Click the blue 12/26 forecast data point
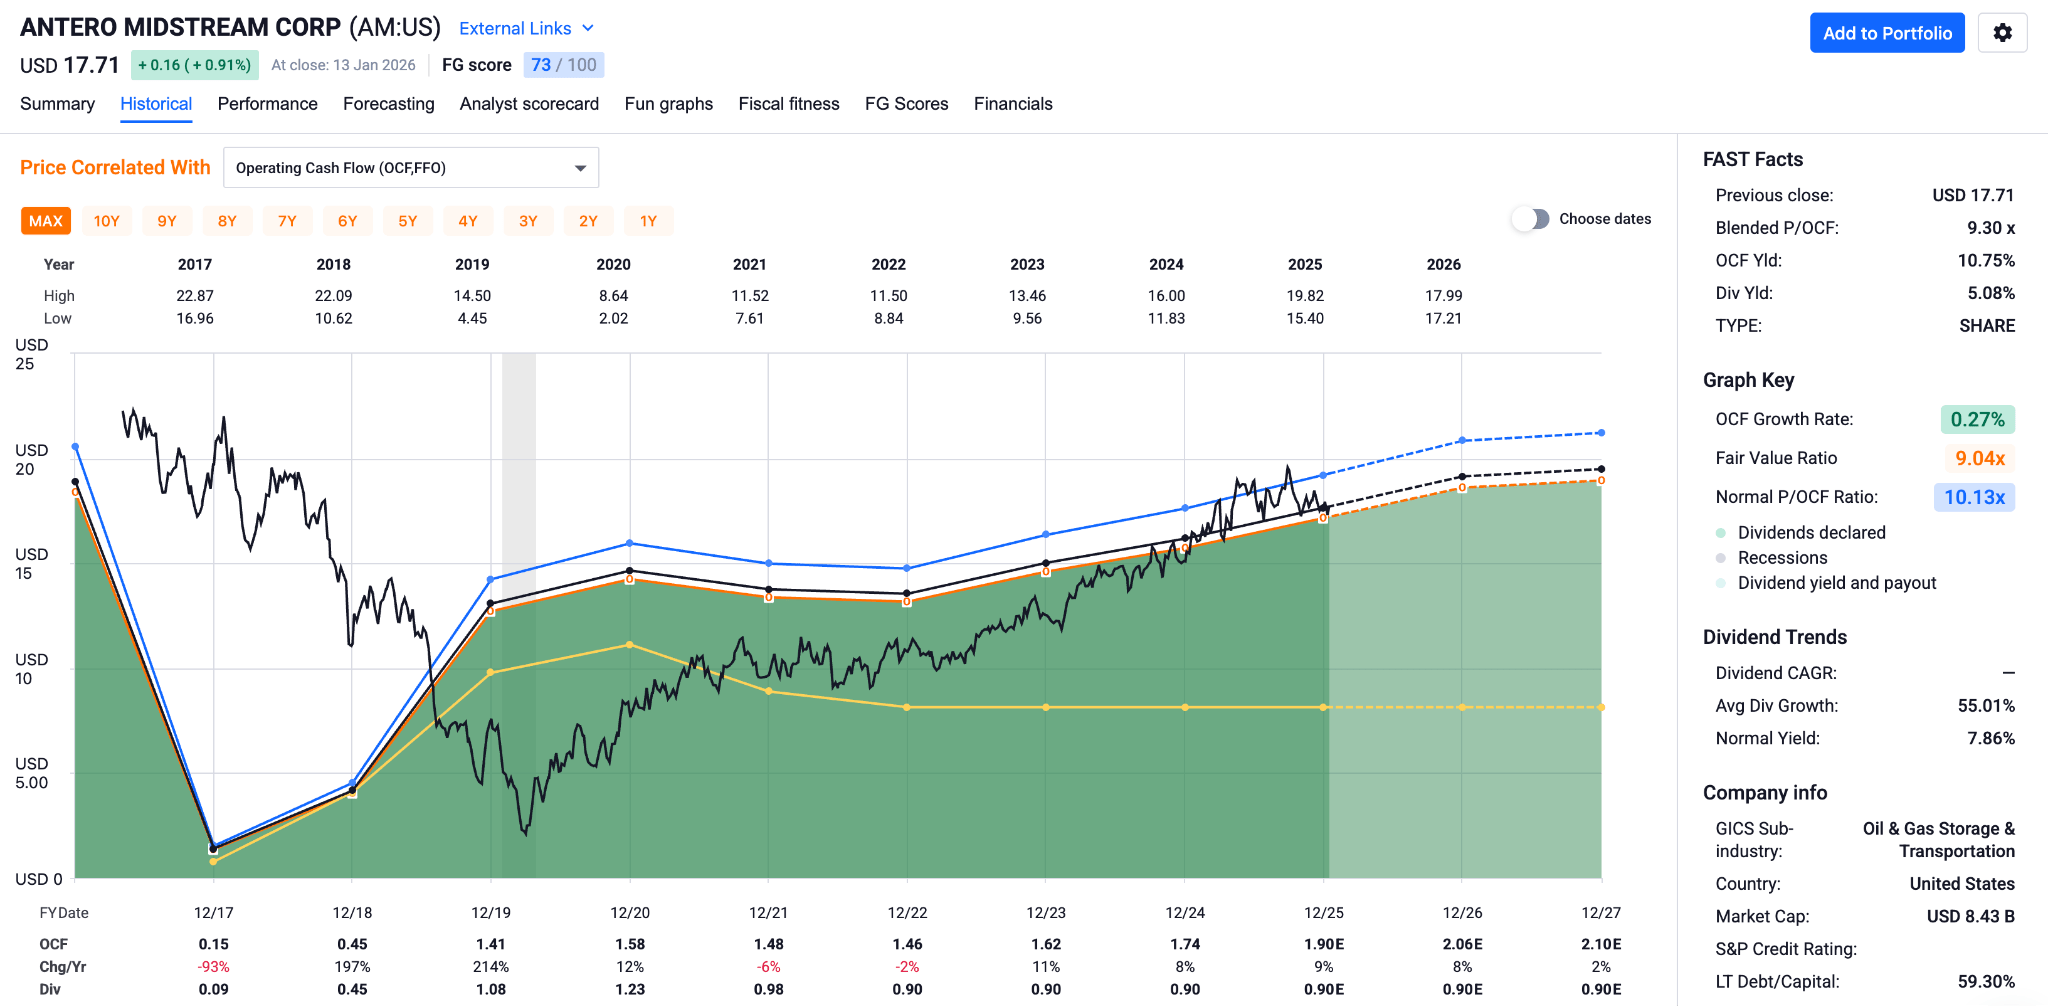 tap(1462, 440)
